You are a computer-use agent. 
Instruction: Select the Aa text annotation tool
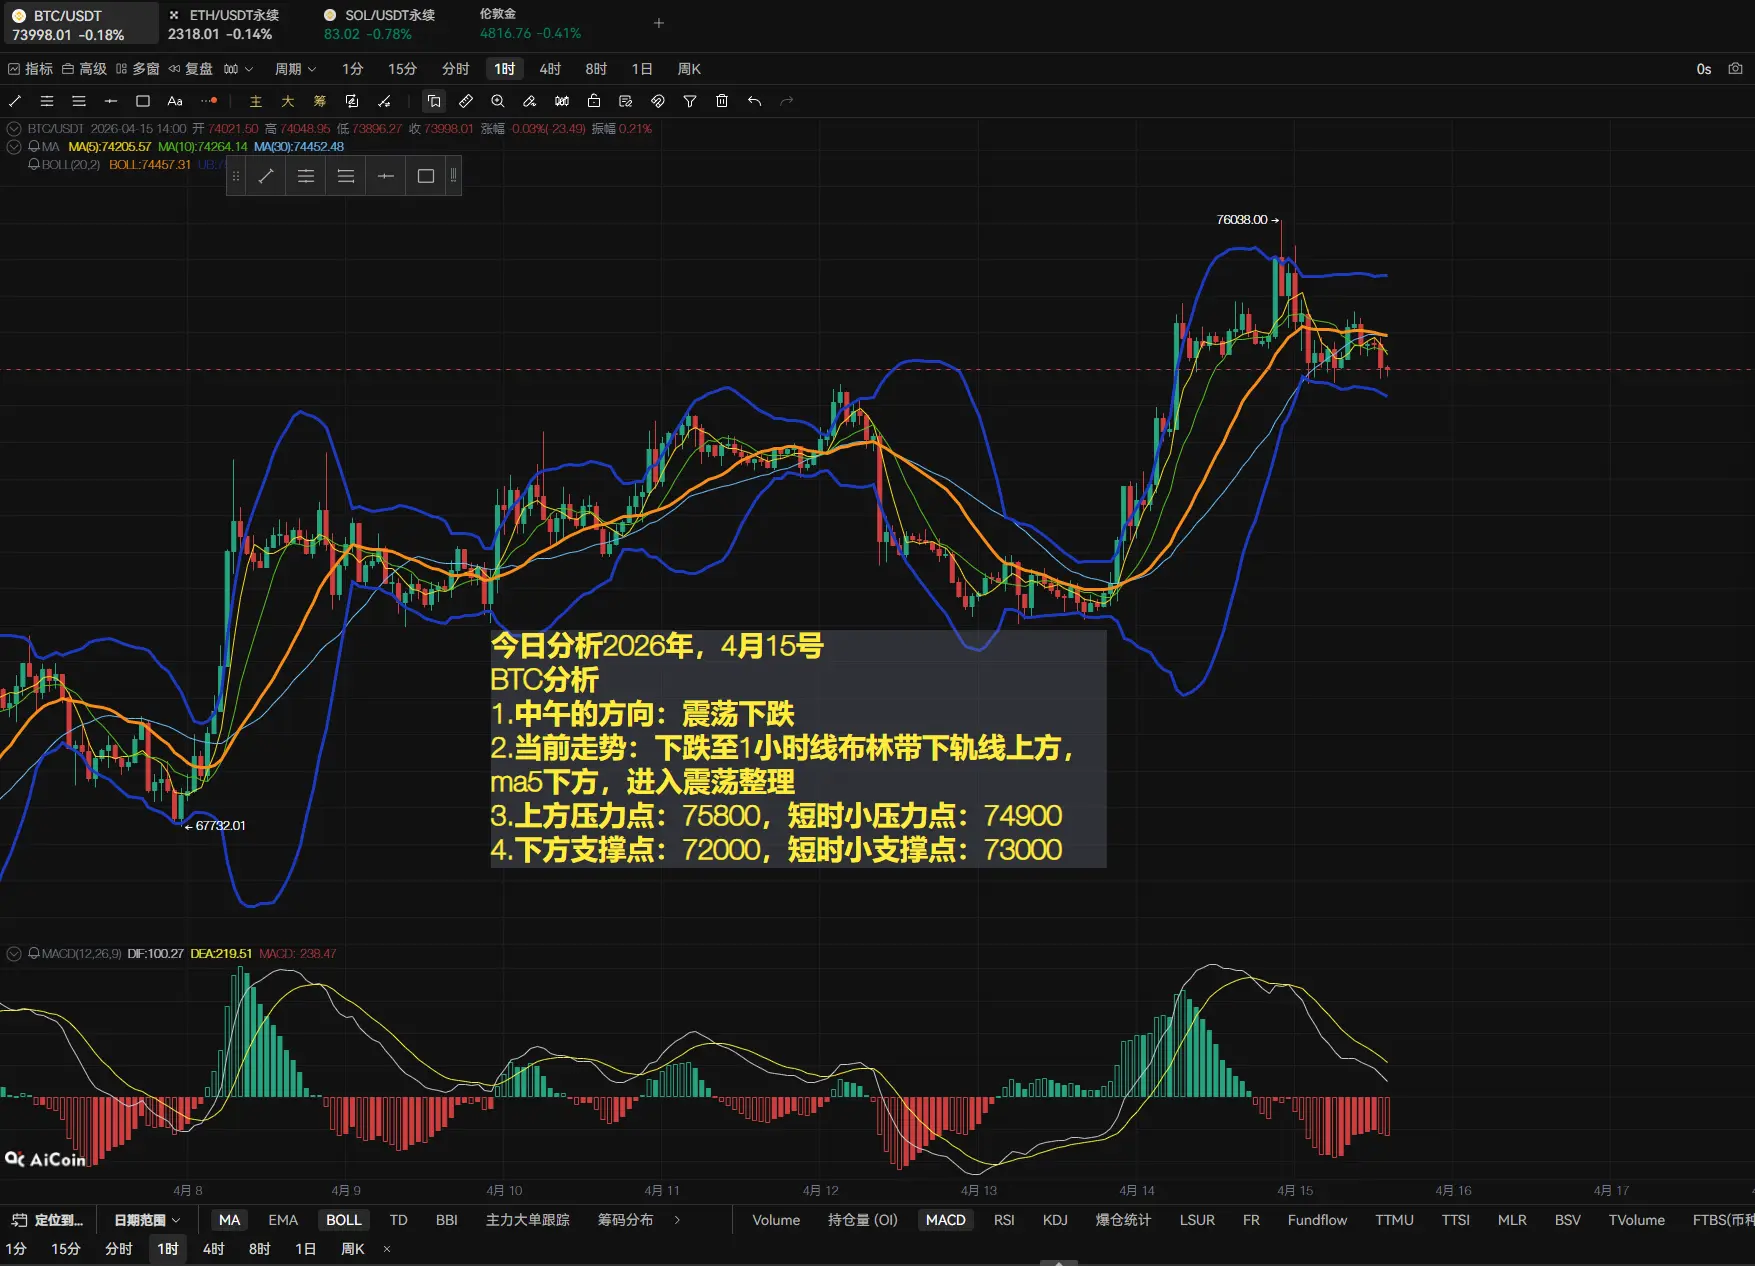175,101
